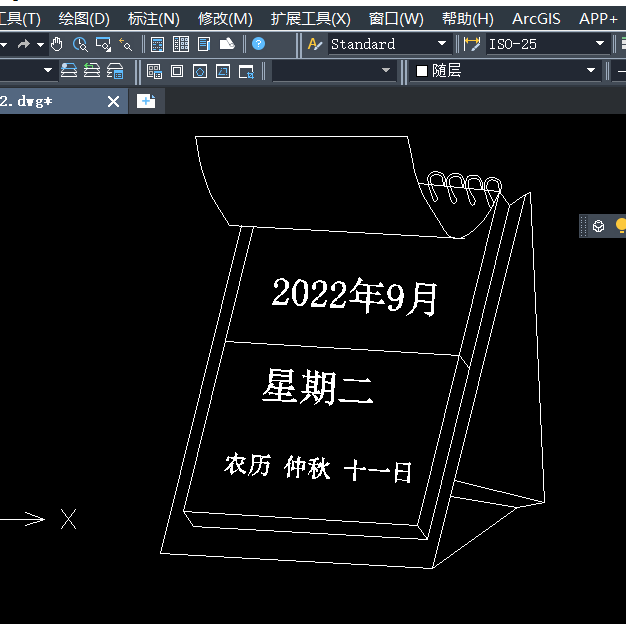Click the floating toolbar drag grip

click(583, 226)
